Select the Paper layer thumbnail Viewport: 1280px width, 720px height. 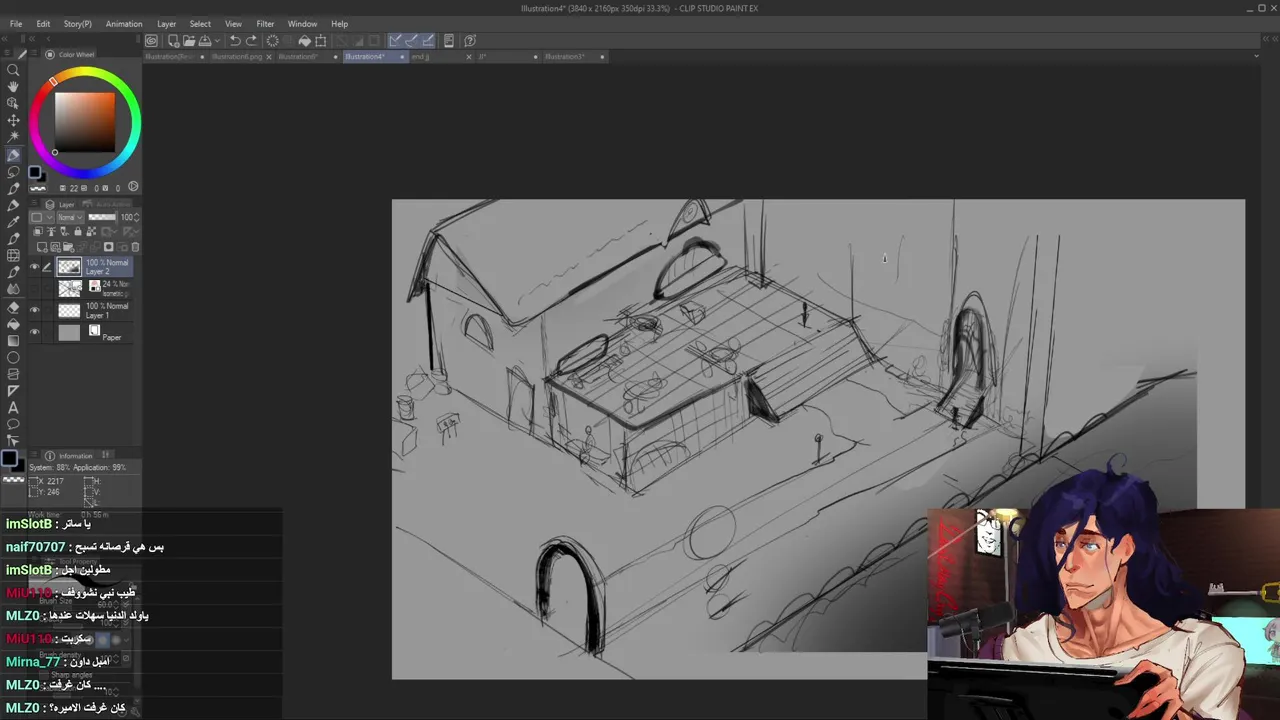[x=69, y=332]
